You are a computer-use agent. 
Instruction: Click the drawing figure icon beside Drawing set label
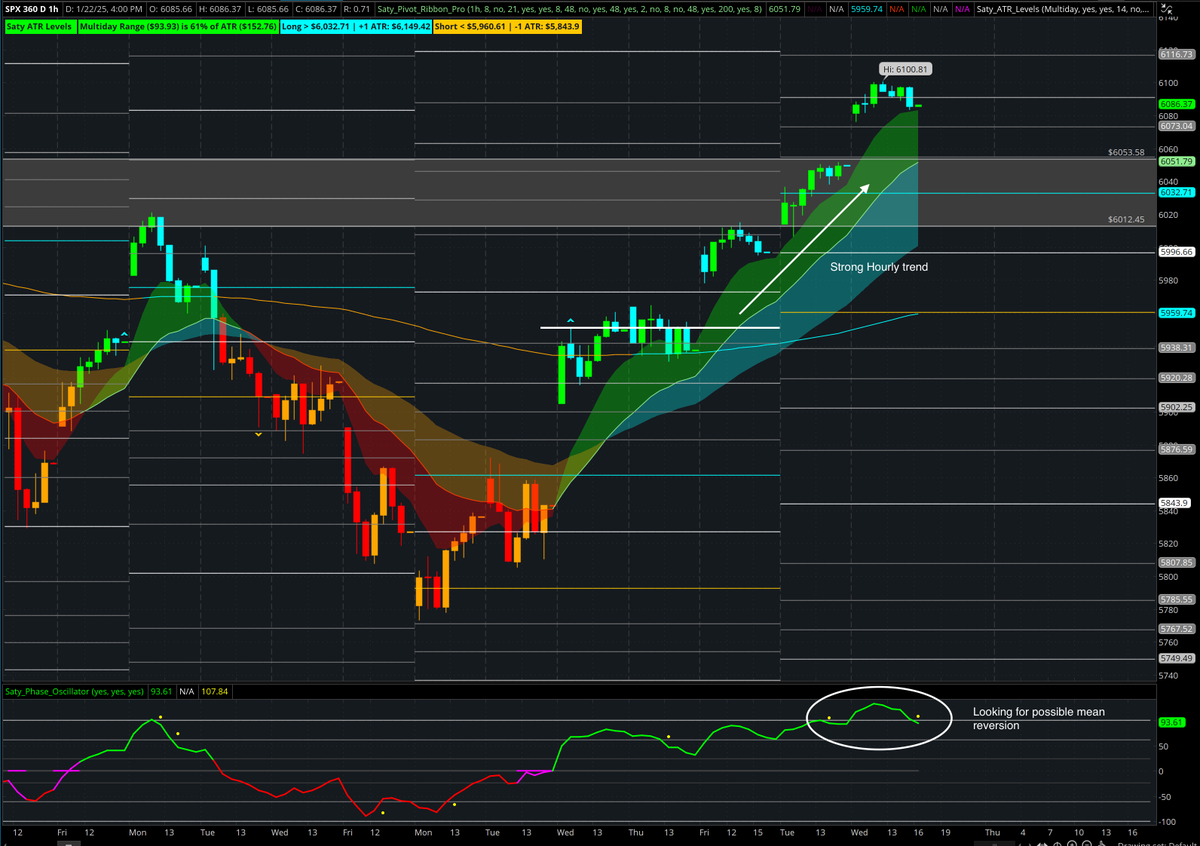pos(1102,845)
